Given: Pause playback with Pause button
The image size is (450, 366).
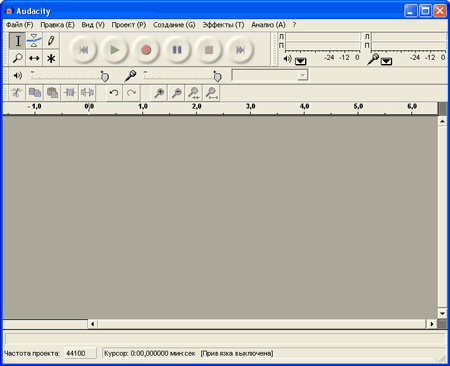Looking at the screenshot, I should pyautogui.click(x=177, y=50).
